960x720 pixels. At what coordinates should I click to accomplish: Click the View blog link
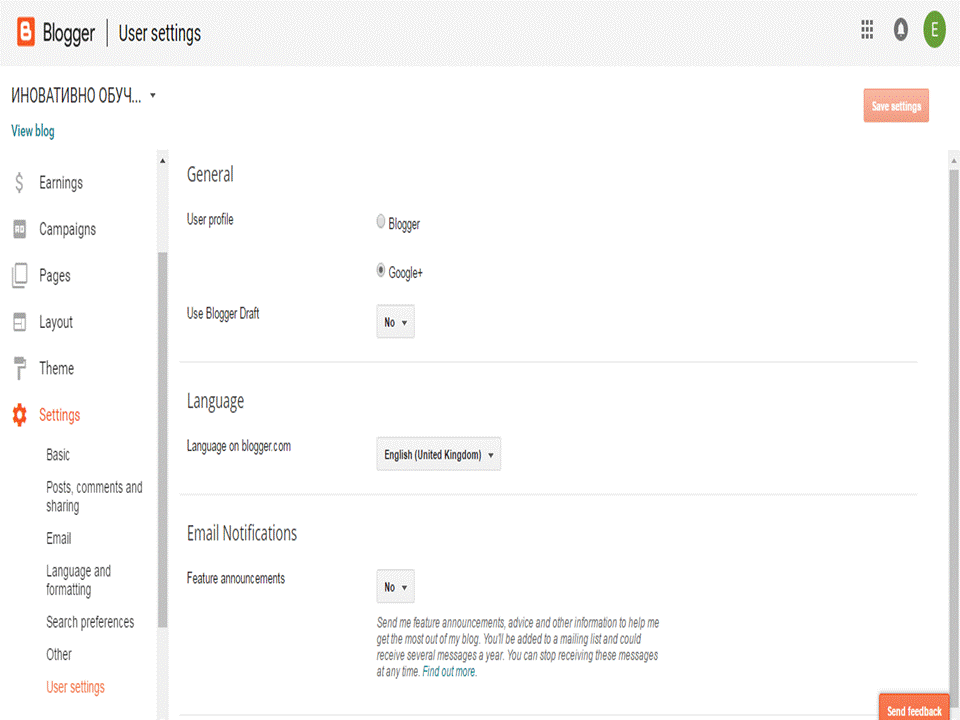(x=32, y=131)
